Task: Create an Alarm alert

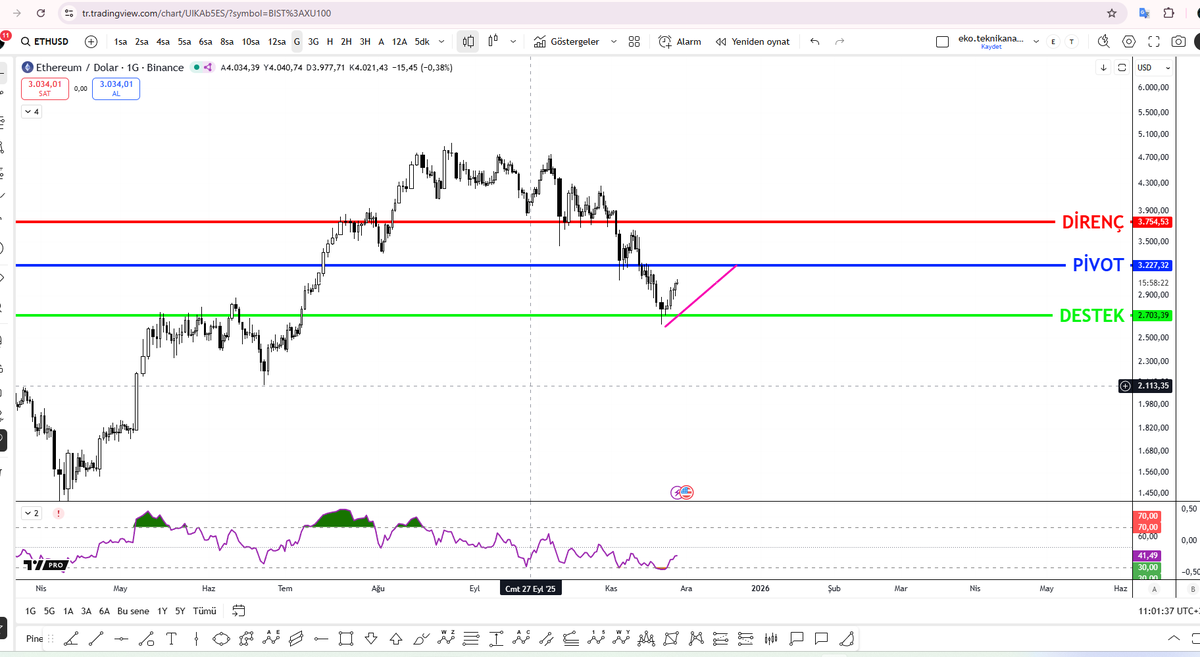Action: (x=680, y=42)
